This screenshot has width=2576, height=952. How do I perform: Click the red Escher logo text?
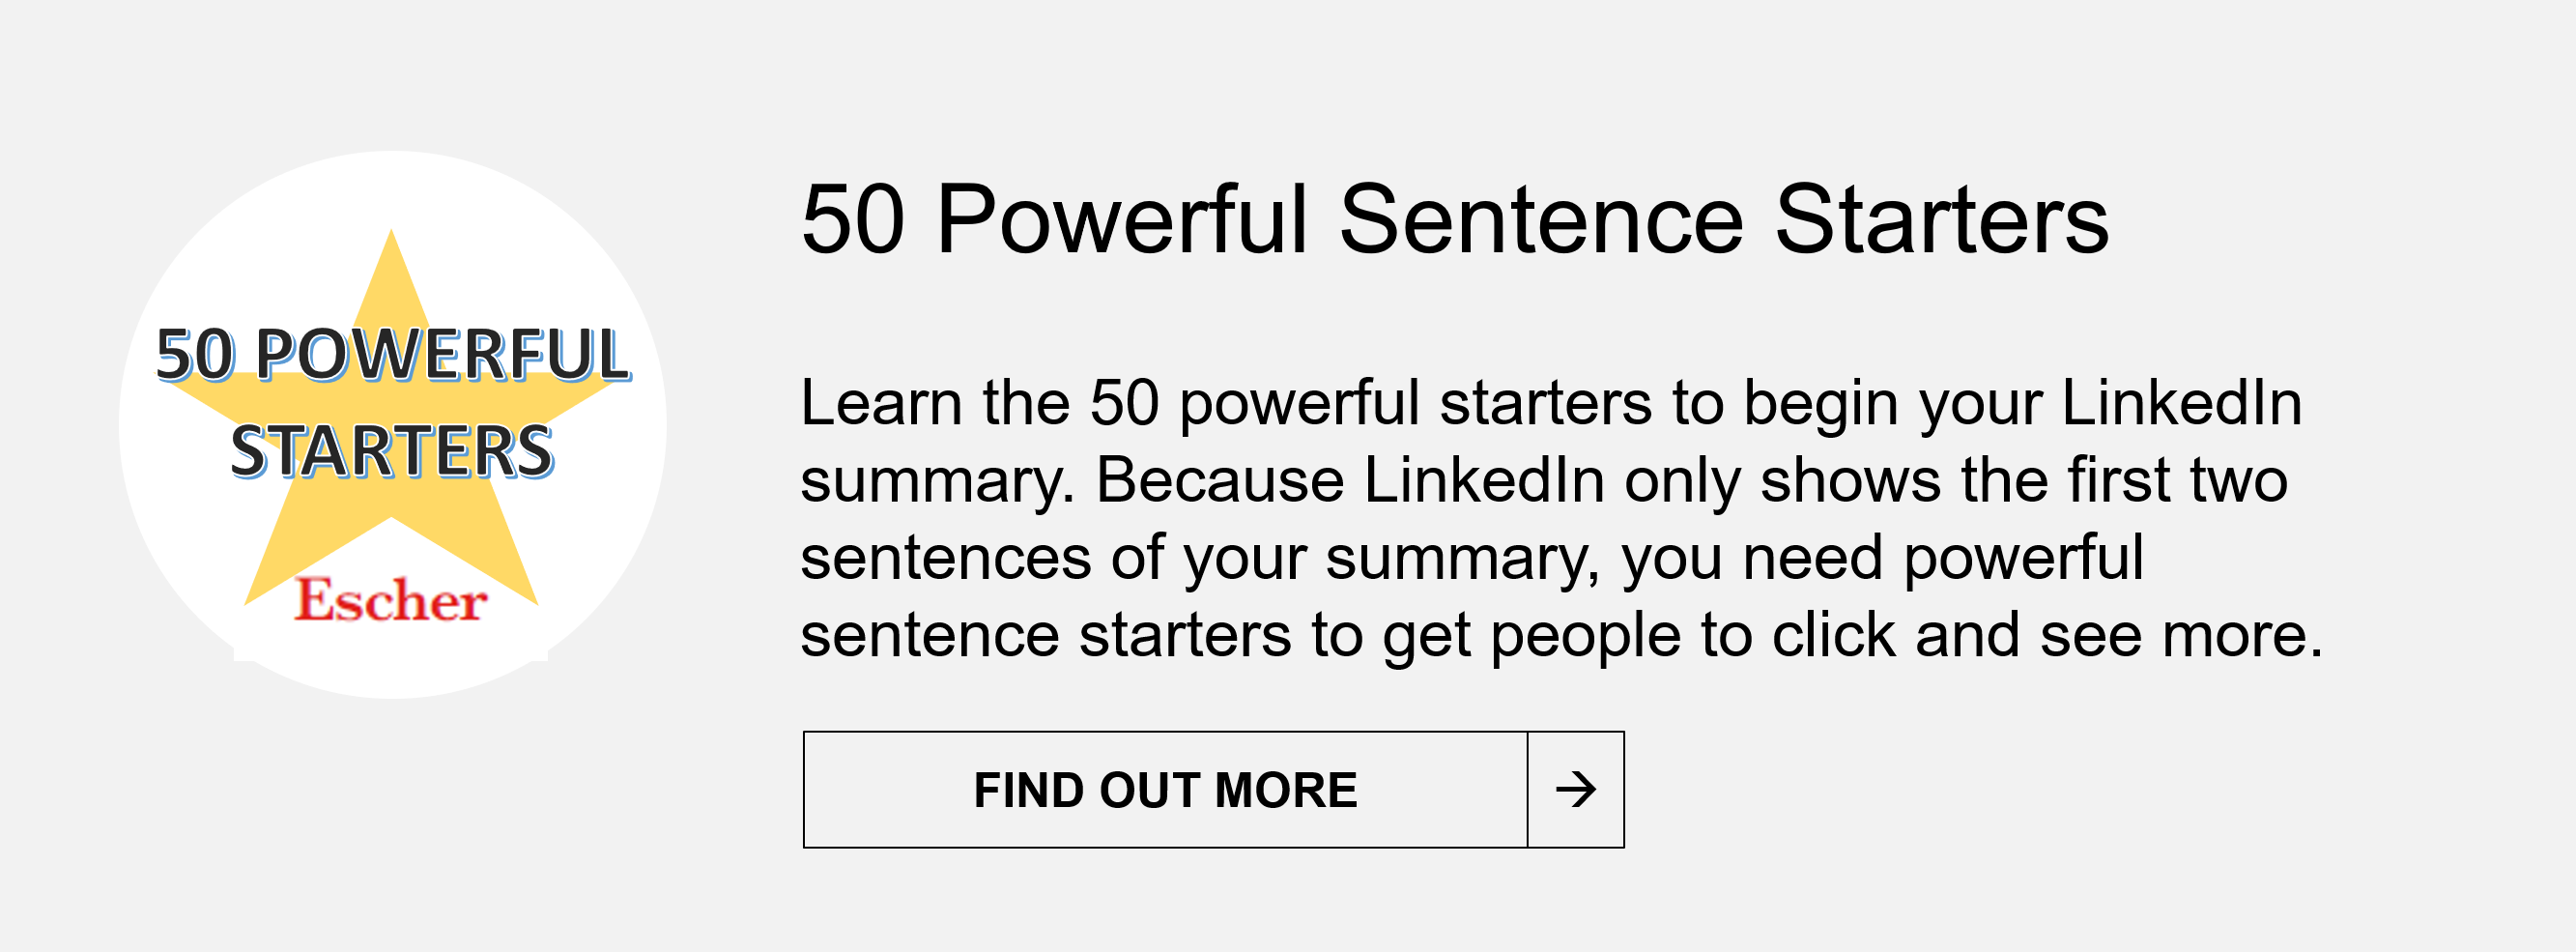pyautogui.click(x=391, y=600)
